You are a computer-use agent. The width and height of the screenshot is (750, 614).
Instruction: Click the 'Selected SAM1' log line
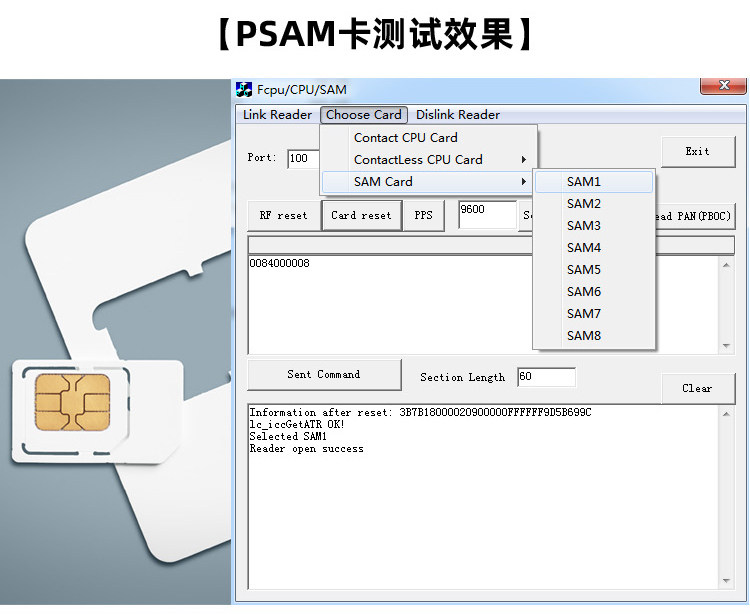288,437
